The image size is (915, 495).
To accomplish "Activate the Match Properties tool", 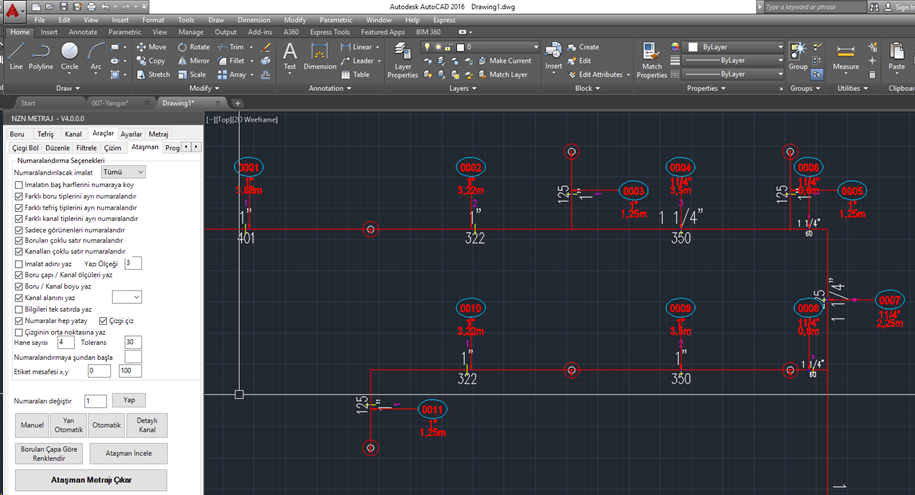I will [x=651, y=60].
